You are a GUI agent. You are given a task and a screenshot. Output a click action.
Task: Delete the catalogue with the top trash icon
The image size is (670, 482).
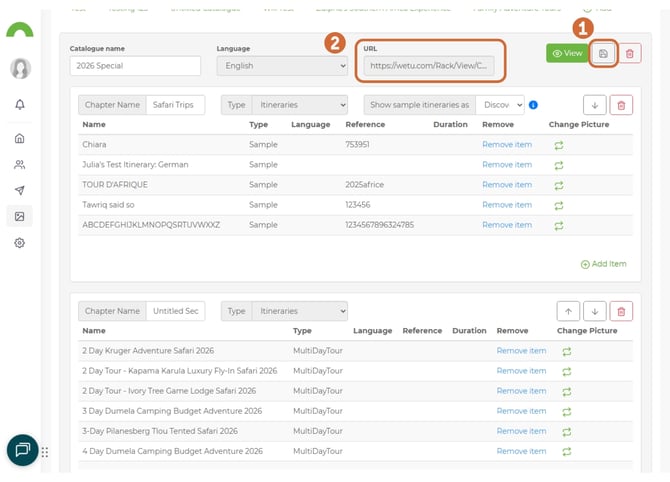pyautogui.click(x=629, y=54)
